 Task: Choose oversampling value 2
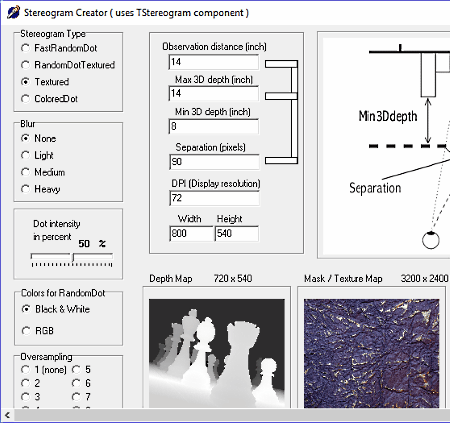coord(31,383)
